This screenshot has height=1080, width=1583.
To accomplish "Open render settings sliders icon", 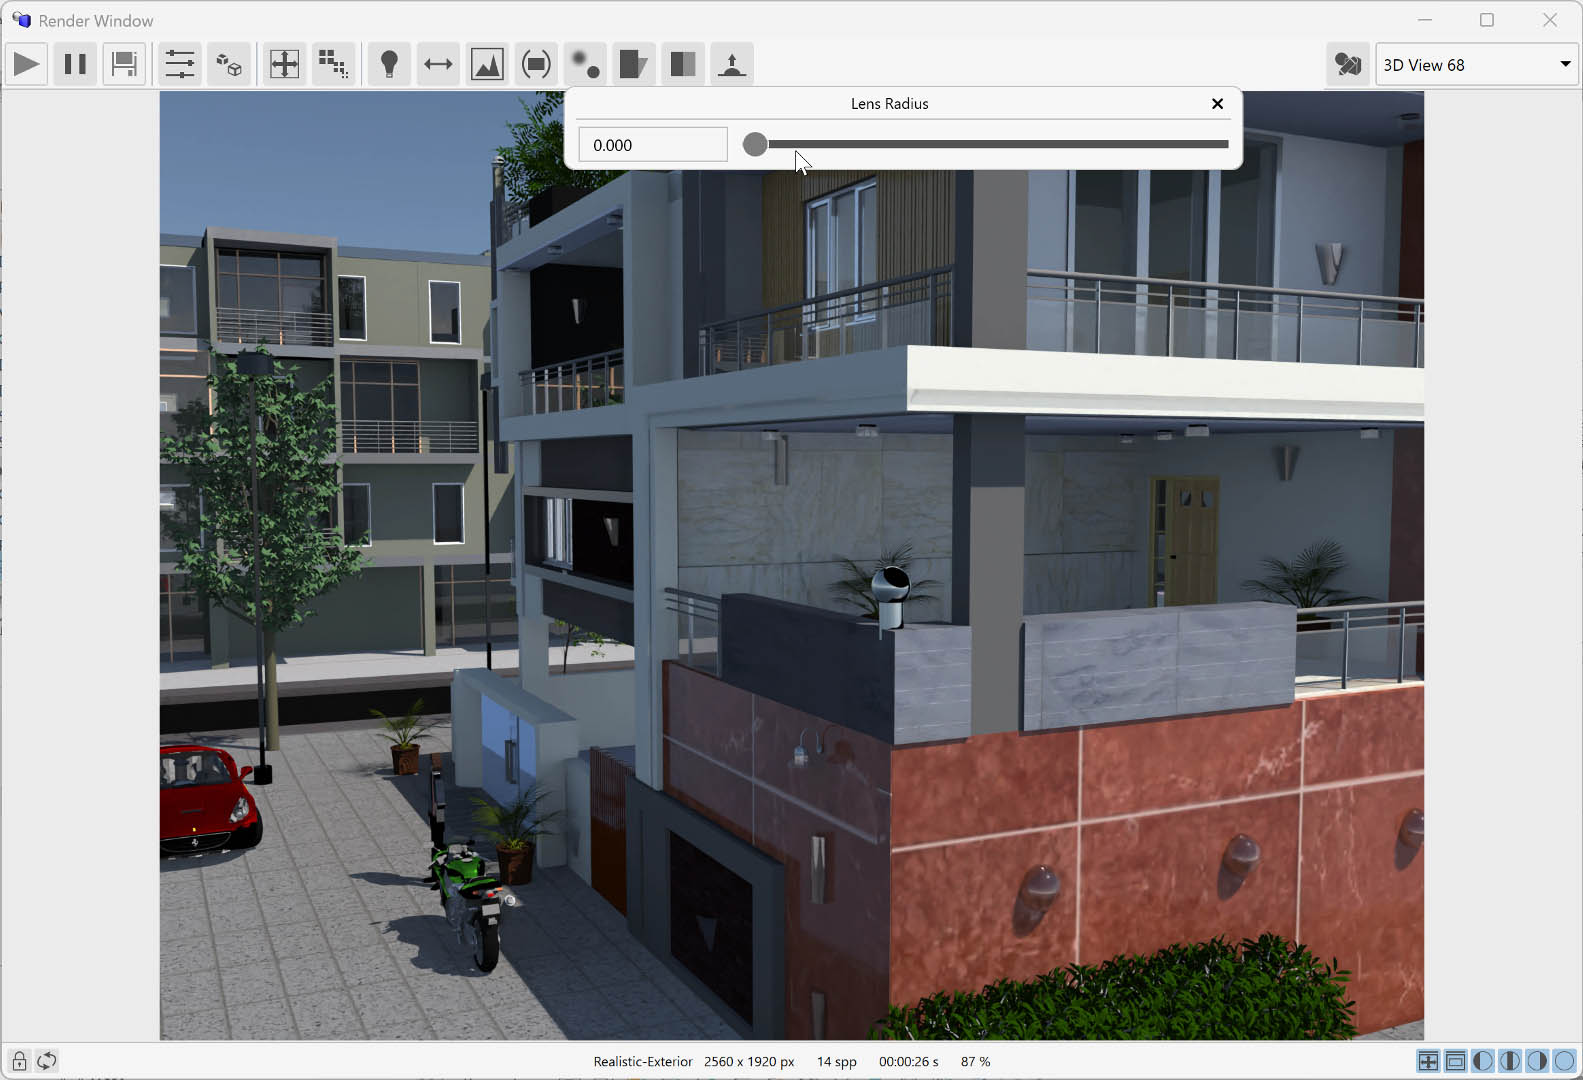I will [180, 65].
